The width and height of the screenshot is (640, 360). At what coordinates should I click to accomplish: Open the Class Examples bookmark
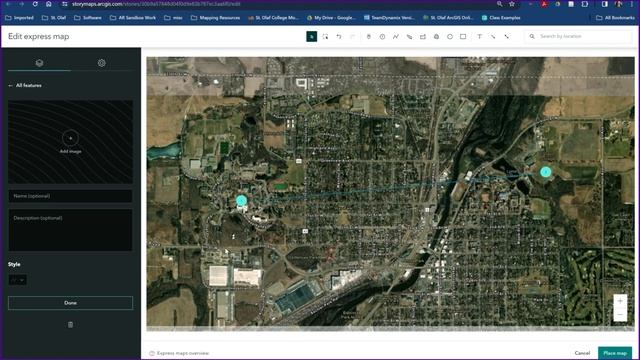501,18
